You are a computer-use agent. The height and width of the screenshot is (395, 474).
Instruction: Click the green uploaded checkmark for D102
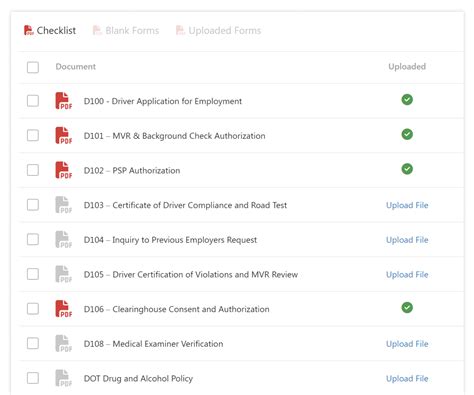click(407, 169)
